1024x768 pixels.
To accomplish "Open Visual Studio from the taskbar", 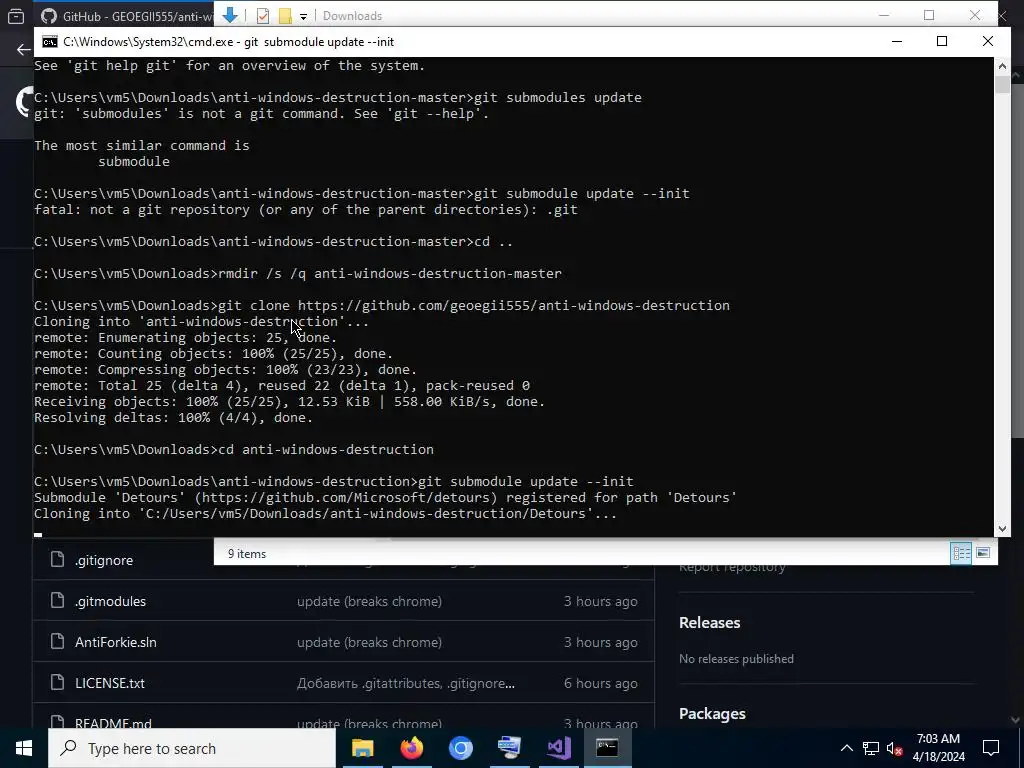I will [558, 748].
